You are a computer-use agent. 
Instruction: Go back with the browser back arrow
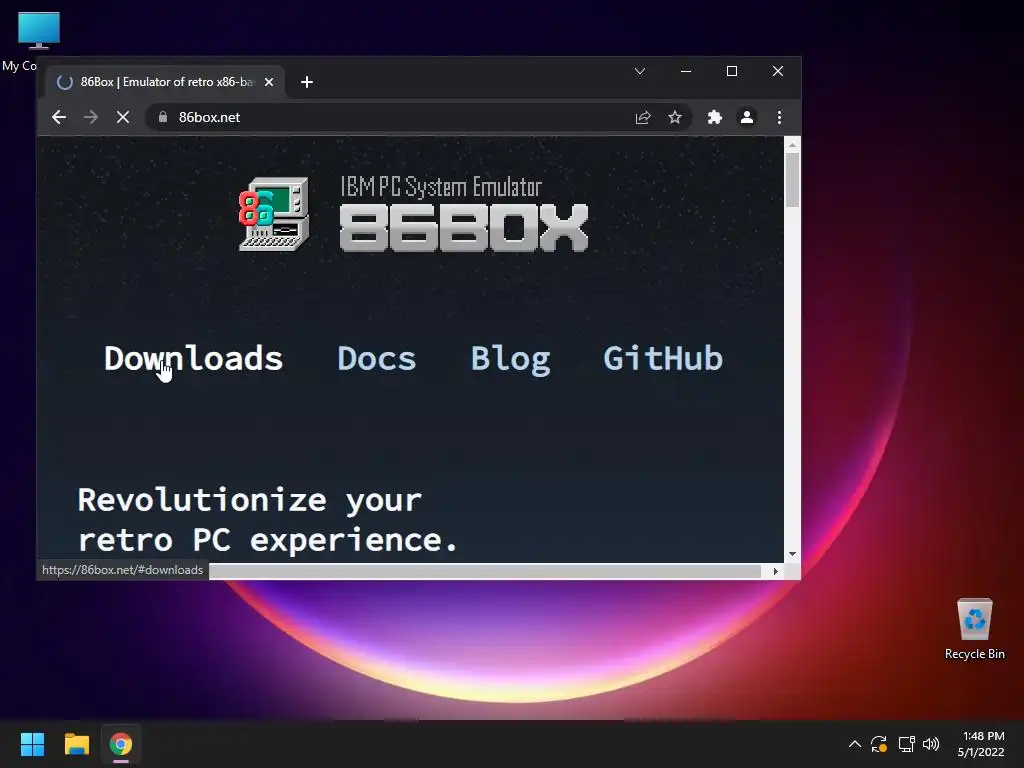(59, 118)
